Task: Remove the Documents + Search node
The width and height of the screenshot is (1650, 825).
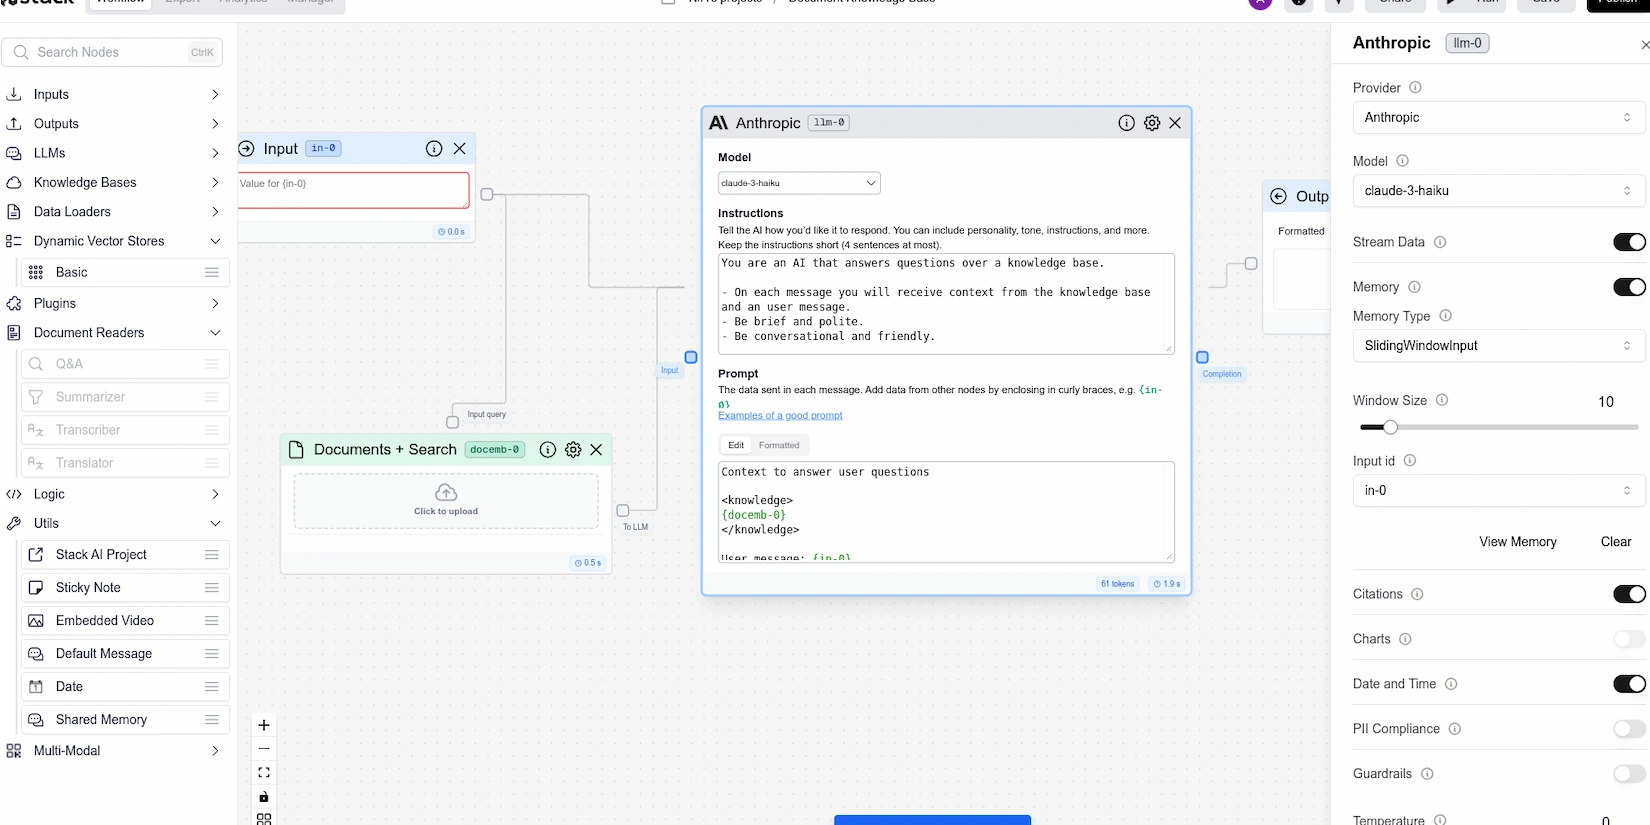Action: [x=597, y=450]
